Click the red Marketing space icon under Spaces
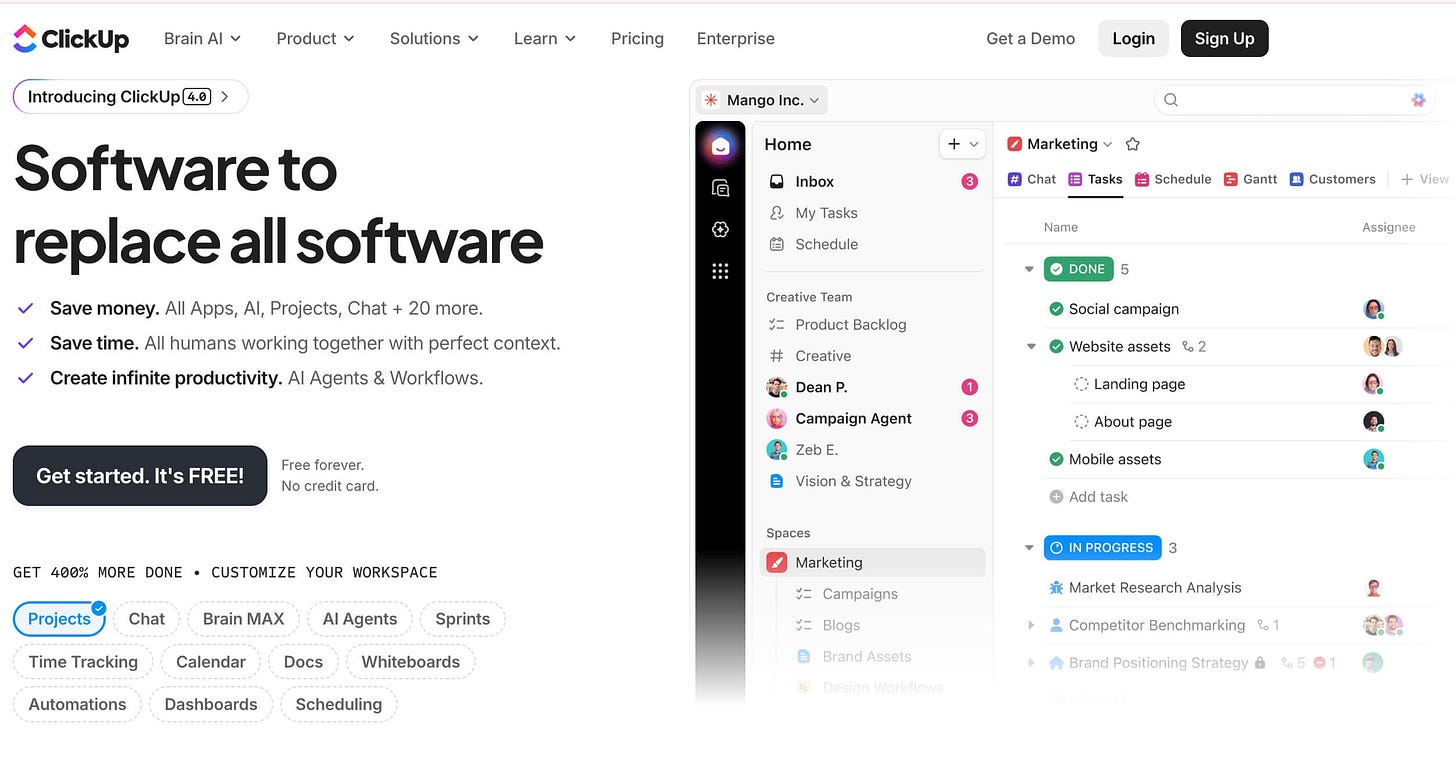The height and width of the screenshot is (763, 1456). point(776,562)
